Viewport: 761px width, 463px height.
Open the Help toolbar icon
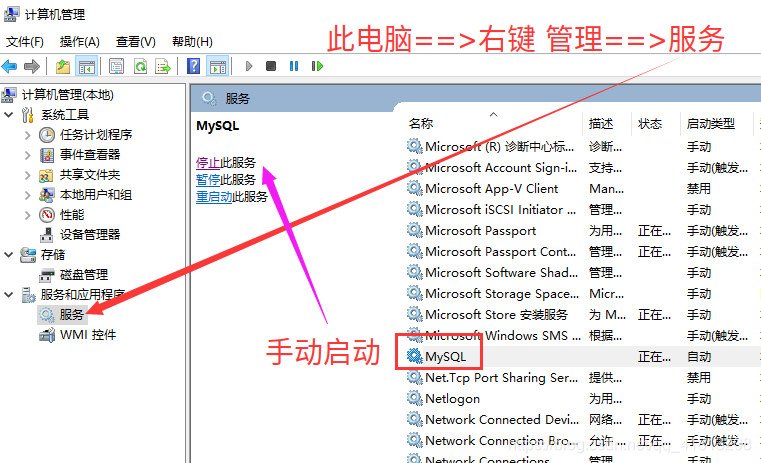(x=193, y=66)
